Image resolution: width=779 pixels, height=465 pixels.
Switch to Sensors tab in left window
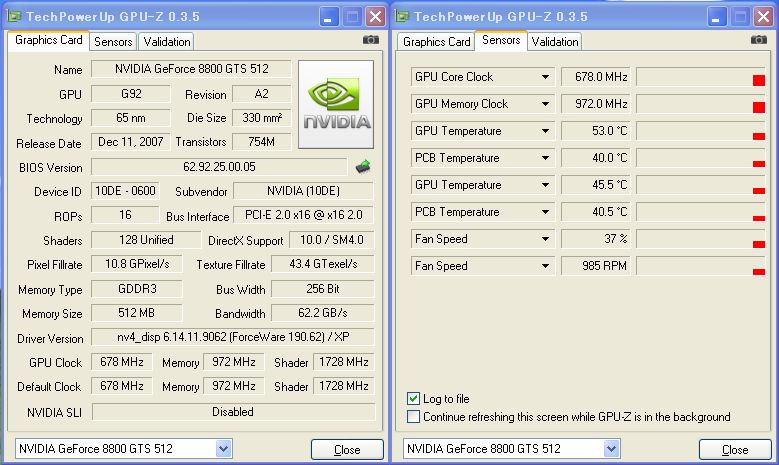tap(113, 42)
